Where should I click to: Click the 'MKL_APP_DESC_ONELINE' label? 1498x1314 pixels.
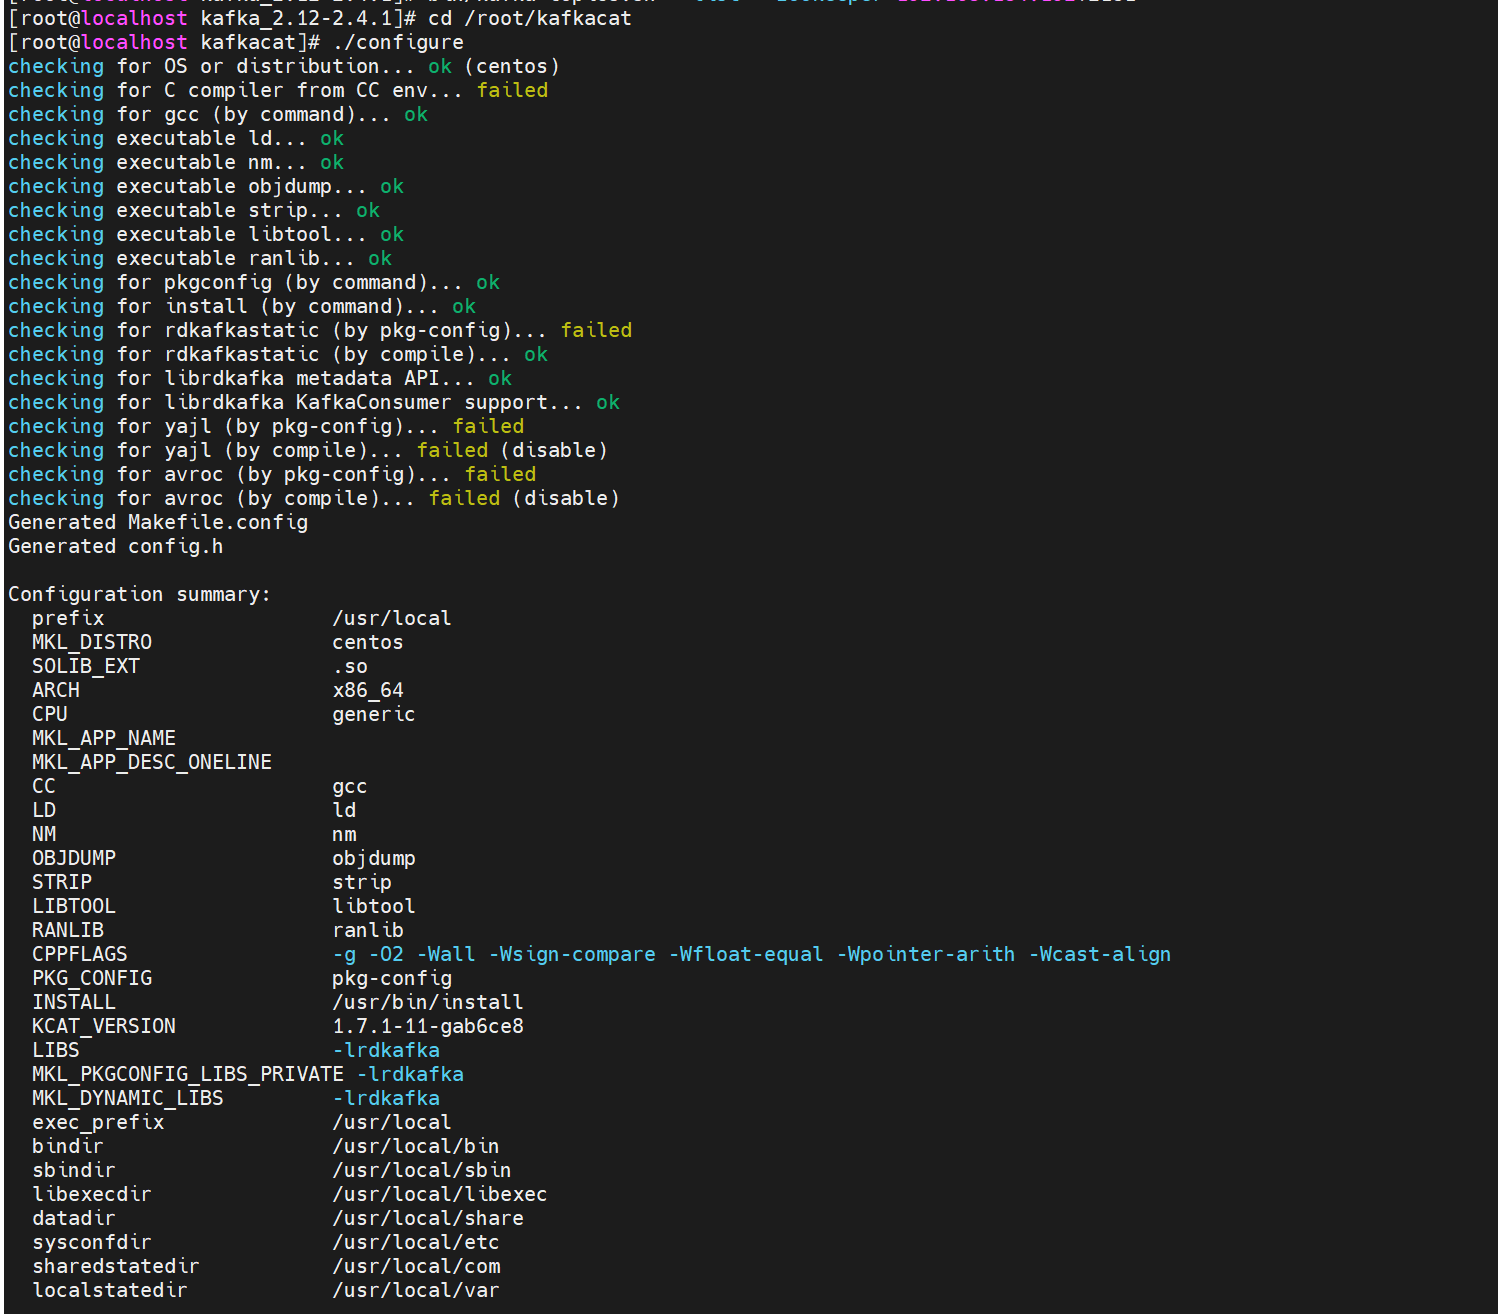[152, 762]
